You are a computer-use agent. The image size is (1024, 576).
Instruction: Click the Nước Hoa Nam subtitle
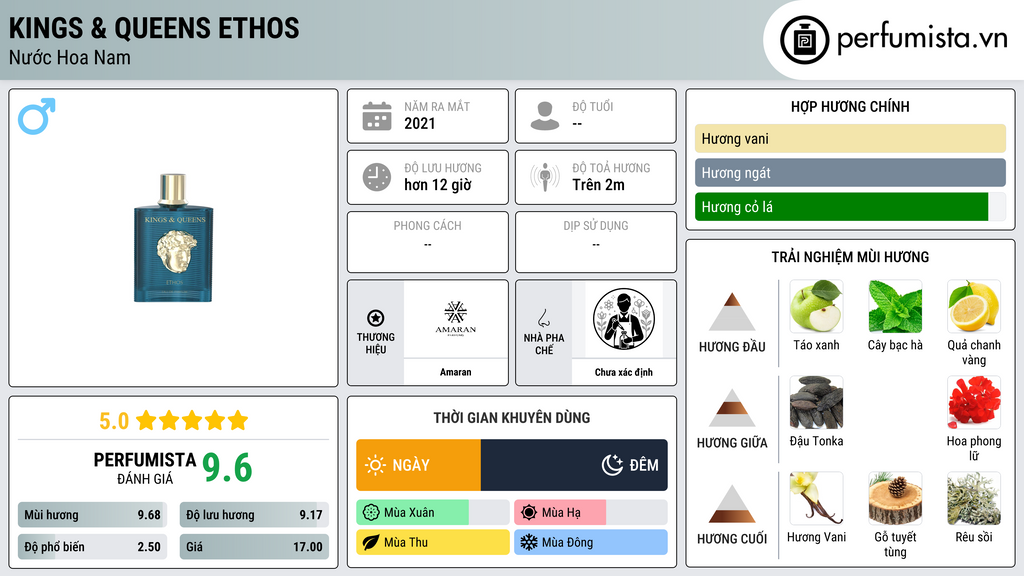click(70, 57)
